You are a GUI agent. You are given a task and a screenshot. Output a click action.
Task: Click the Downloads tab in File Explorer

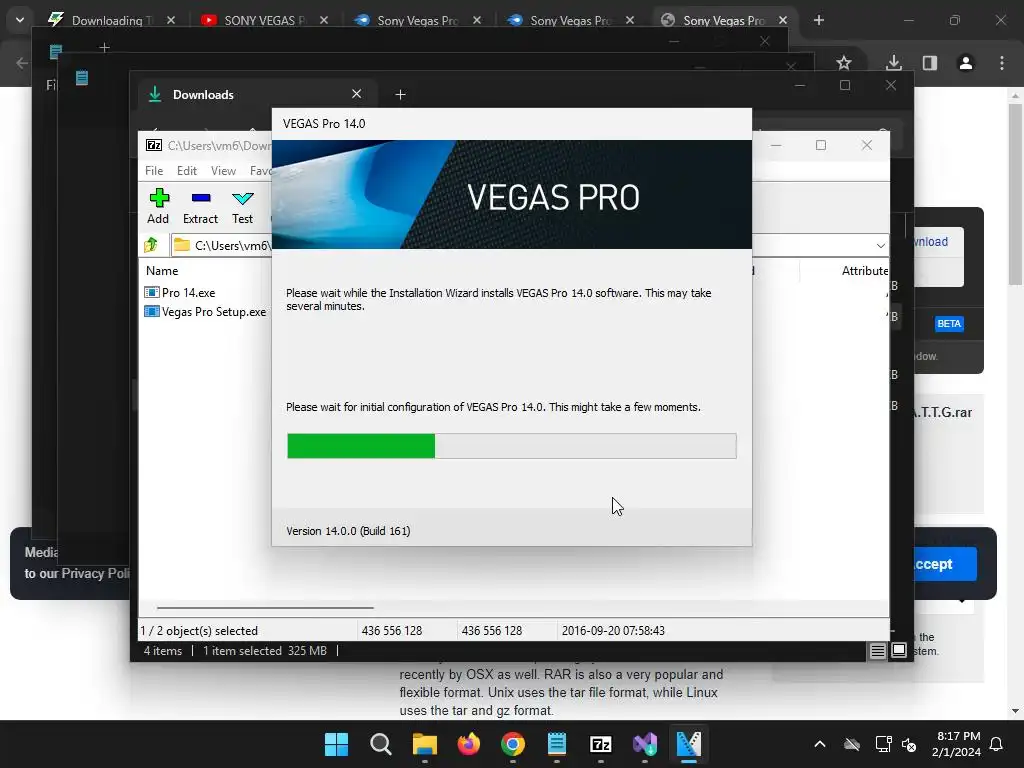pos(255,95)
